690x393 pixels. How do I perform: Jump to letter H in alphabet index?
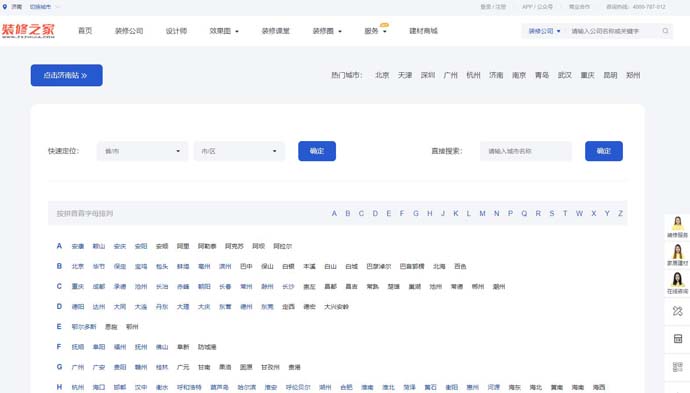pos(429,213)
